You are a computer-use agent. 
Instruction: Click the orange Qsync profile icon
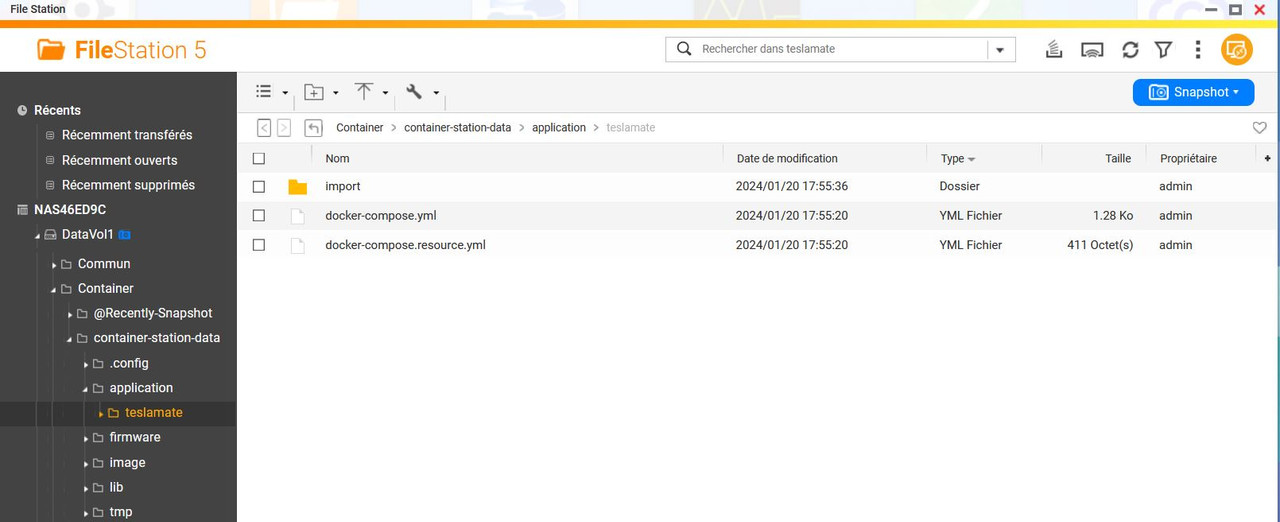(x=1237, y=50)
